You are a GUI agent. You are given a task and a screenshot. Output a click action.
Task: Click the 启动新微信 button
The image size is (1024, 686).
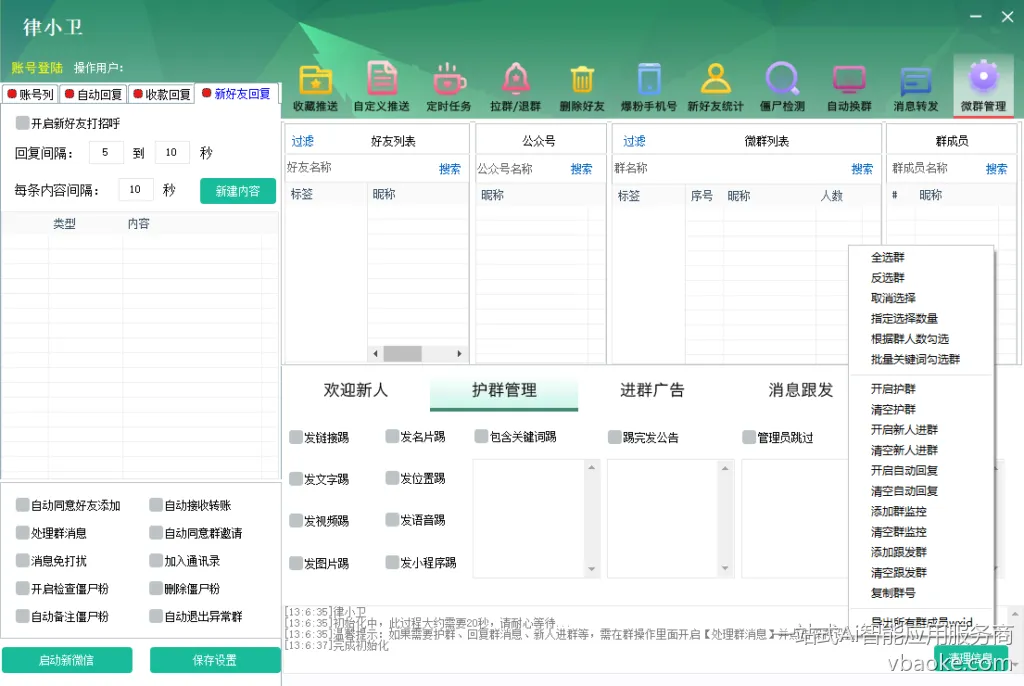coord(67,660)
